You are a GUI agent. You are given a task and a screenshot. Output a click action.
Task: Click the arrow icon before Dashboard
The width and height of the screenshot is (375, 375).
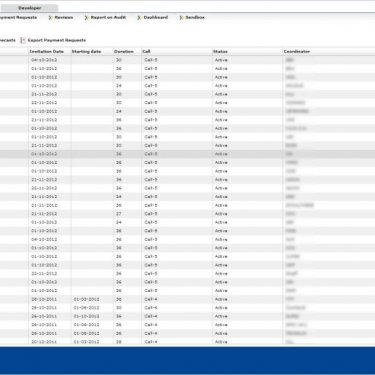(x=139, y=17)
